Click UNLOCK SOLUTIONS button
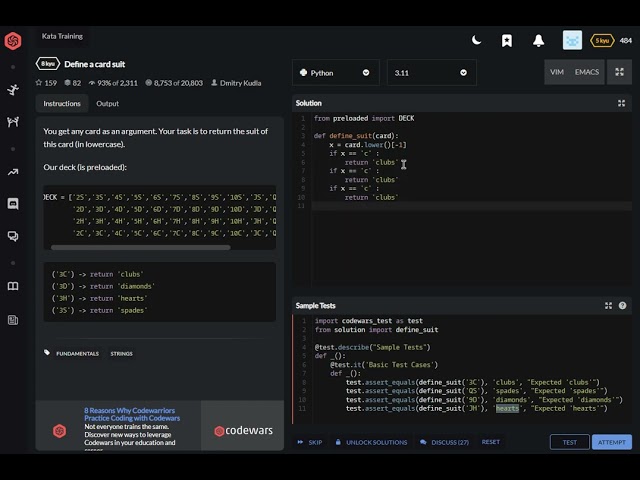640x480 pixels. pos(371,442)
